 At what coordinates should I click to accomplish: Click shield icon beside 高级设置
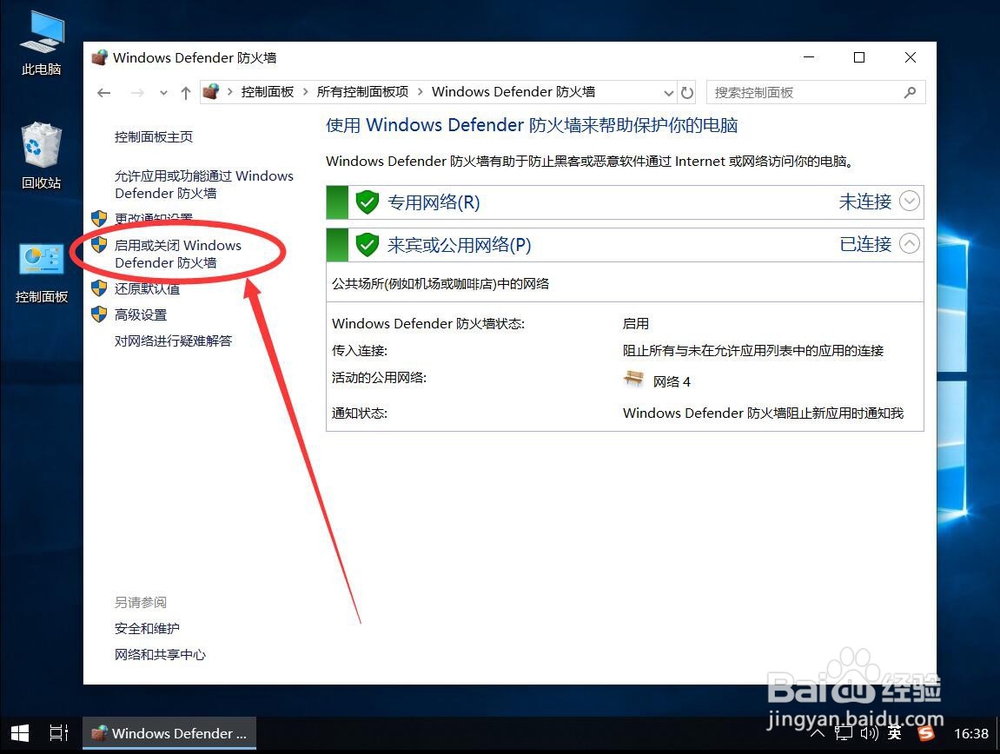pyautogui.click(x=99, y=314)
